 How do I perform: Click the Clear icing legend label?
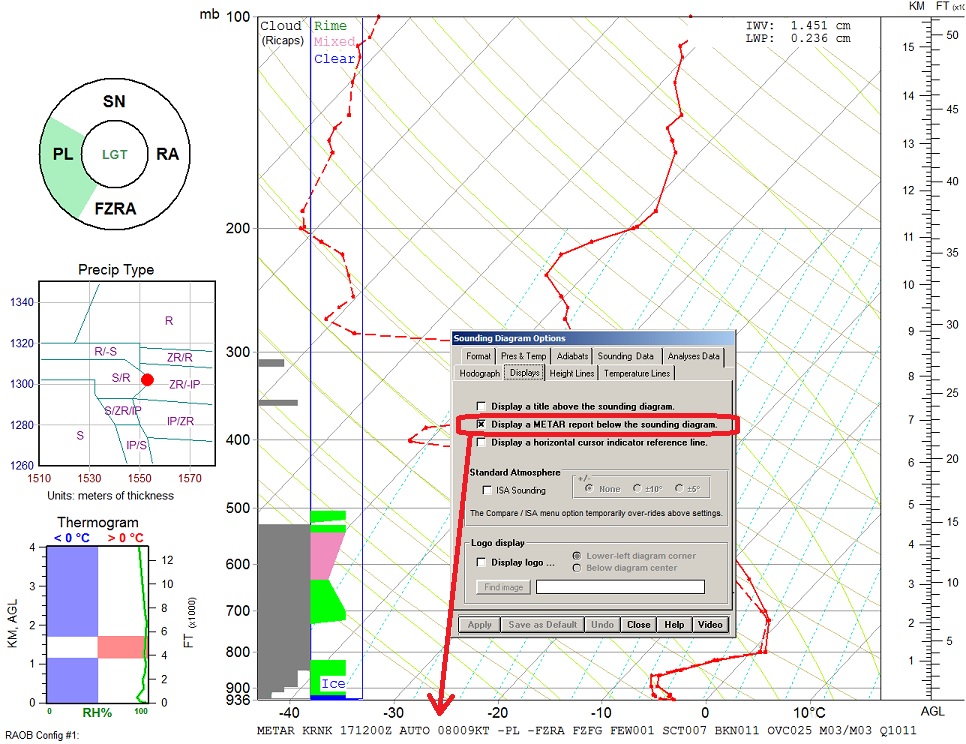(335, 59)
